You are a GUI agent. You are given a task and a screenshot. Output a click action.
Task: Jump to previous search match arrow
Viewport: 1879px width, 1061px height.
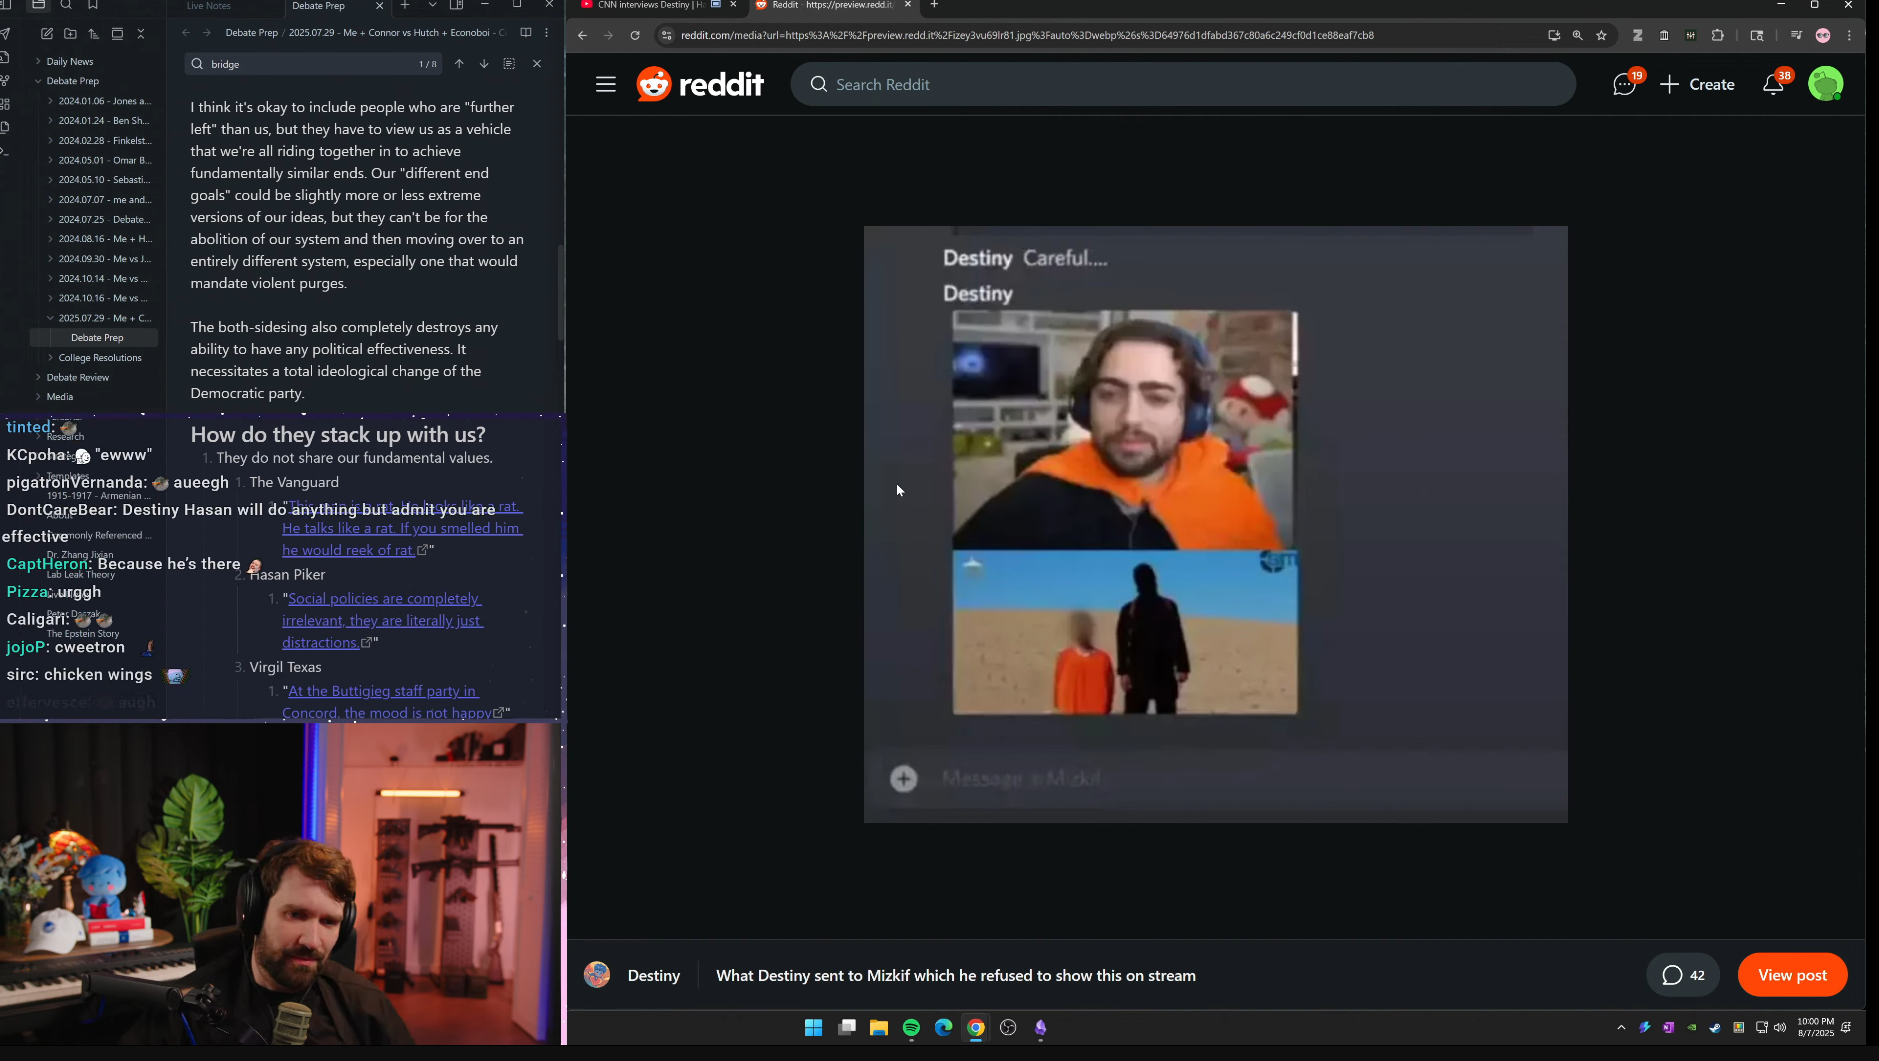459,64
